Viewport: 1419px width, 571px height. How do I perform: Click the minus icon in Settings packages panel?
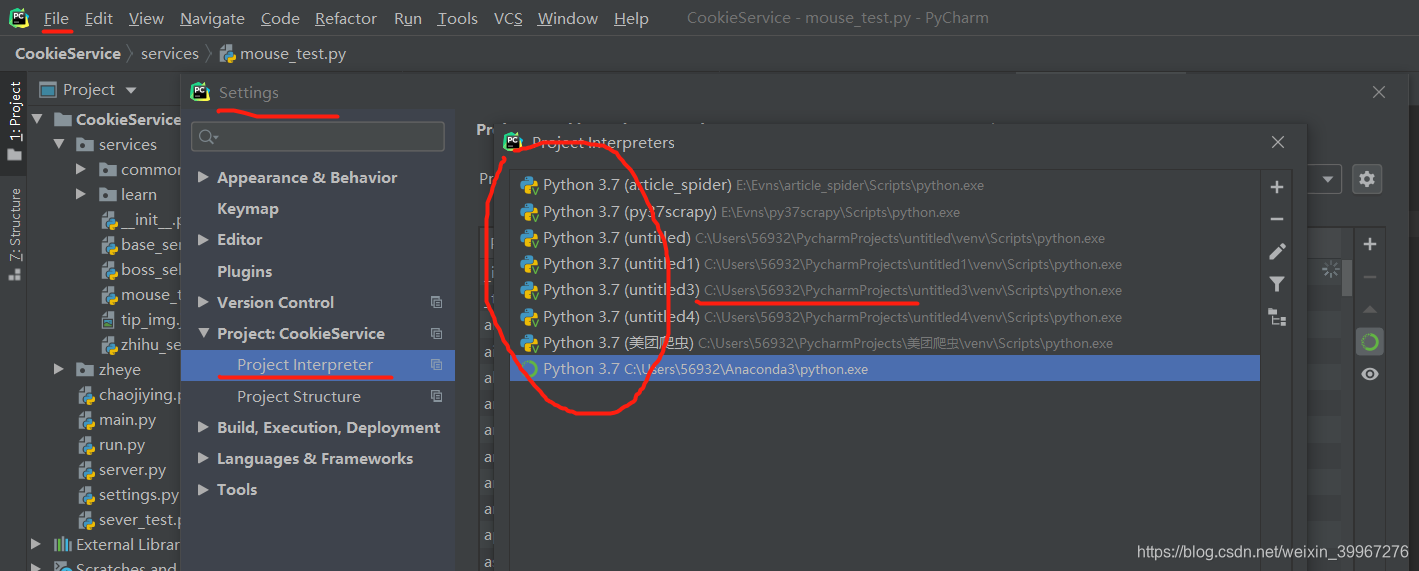pyautogui.click(x=1370, y=277)
